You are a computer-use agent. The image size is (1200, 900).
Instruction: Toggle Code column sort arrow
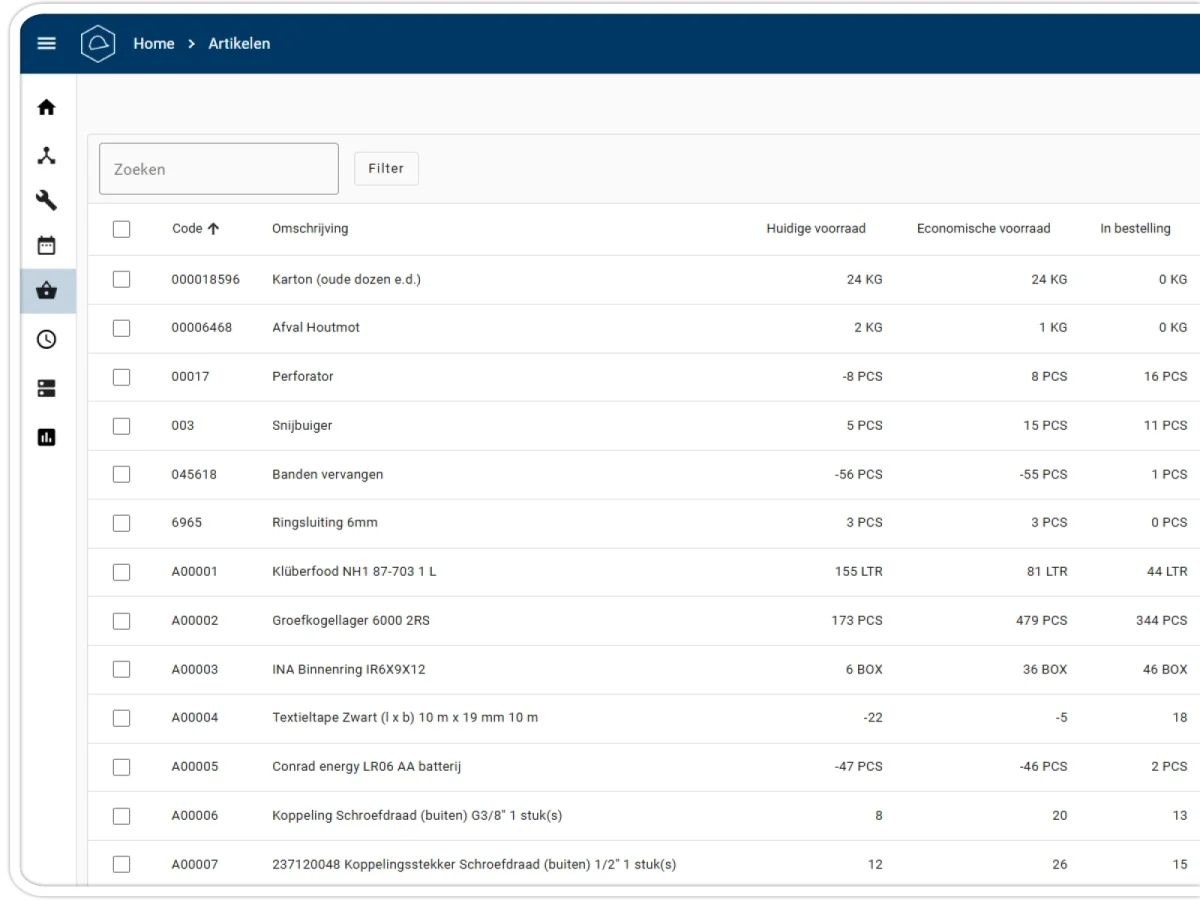[x=213, y=229]
